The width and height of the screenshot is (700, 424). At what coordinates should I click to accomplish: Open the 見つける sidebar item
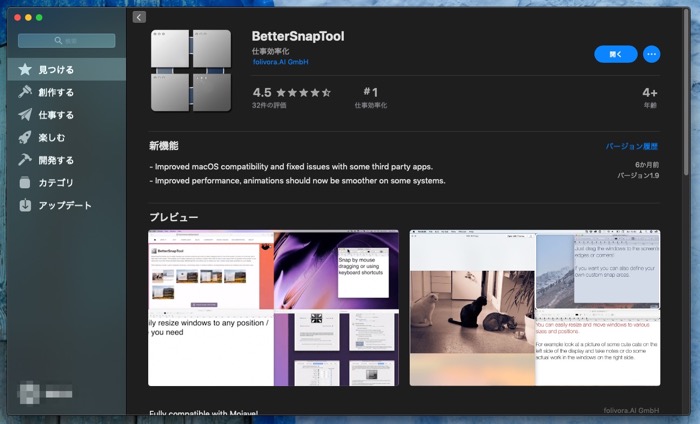pos(67,69)
